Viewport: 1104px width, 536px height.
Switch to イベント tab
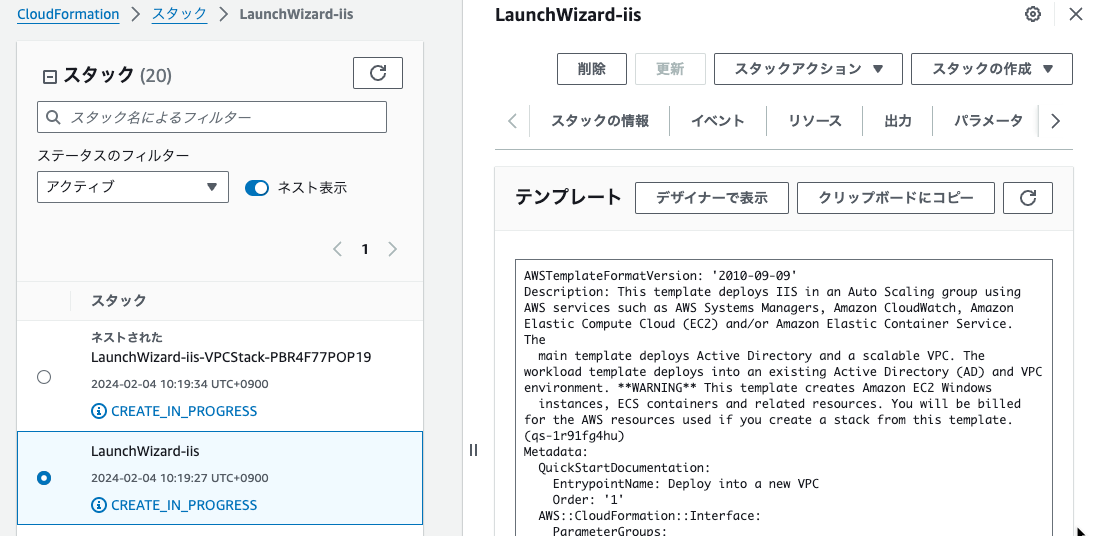pyautogui.click(x=717, y=121)
